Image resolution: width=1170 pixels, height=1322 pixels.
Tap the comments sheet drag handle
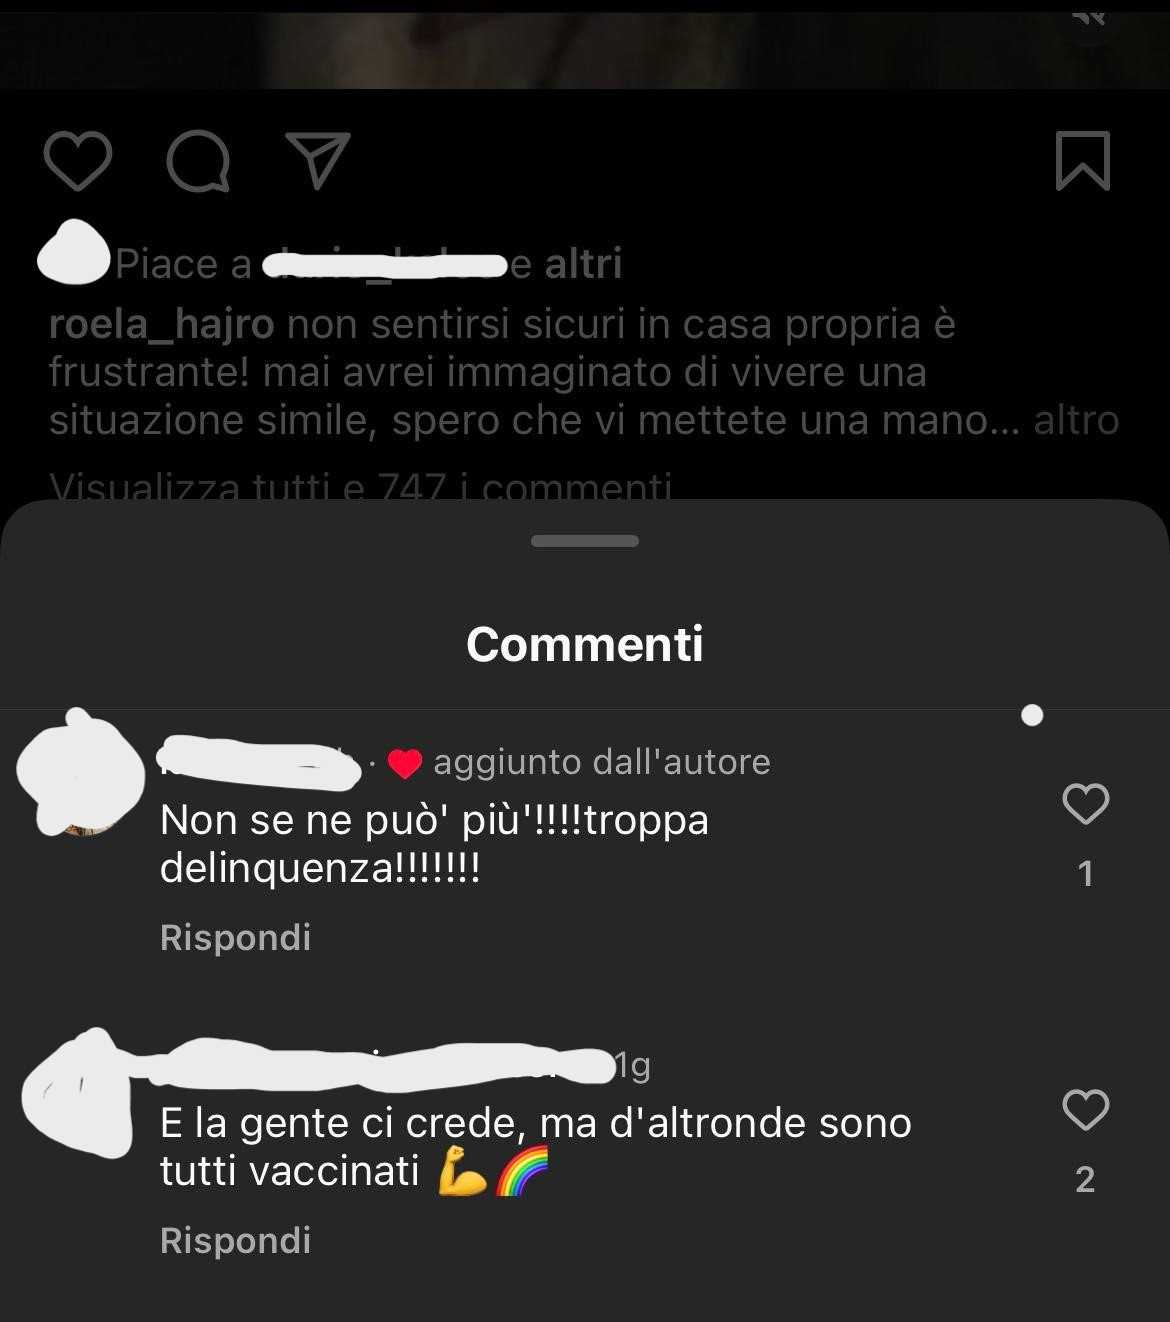pyautogui.click(x=585, y=541)
